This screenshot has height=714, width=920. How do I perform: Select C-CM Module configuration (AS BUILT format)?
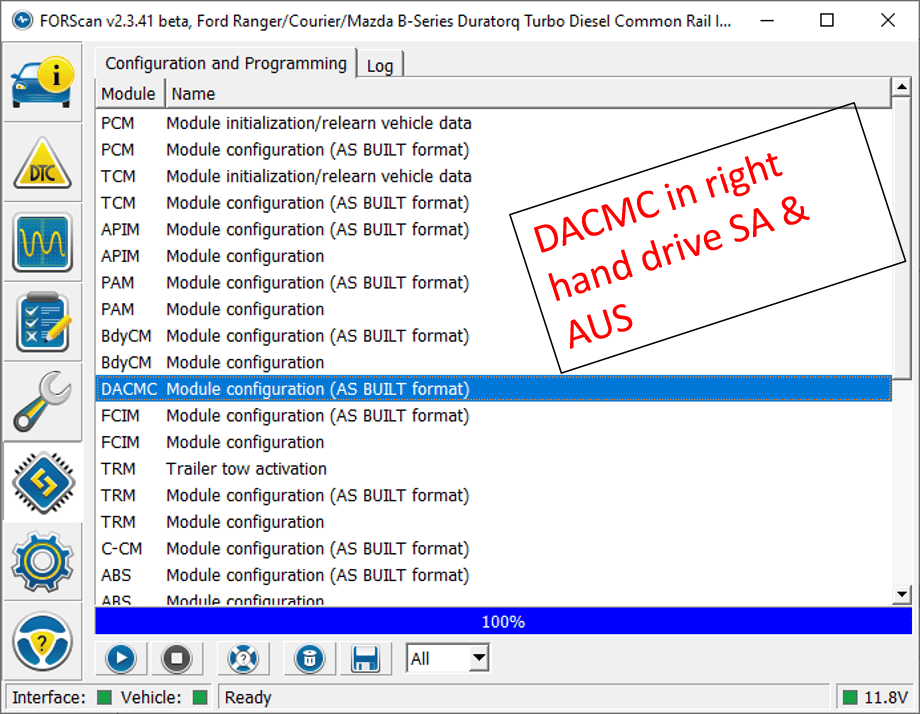point(493,549)
